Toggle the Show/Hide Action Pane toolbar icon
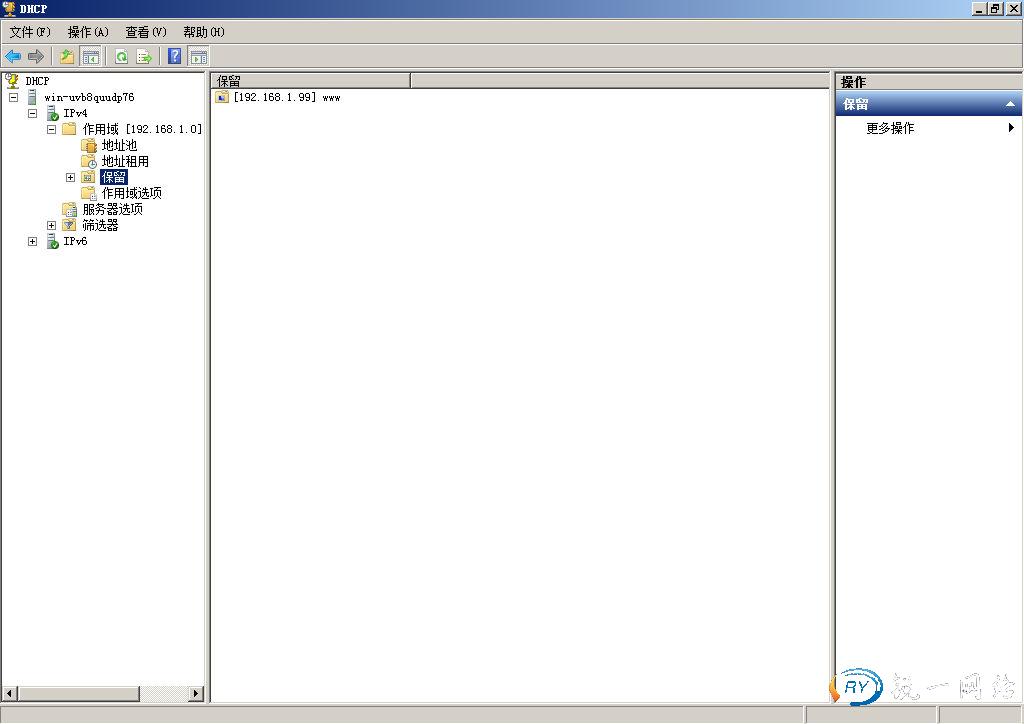This screenshot has width=1024, height=724. pos(198,57)
